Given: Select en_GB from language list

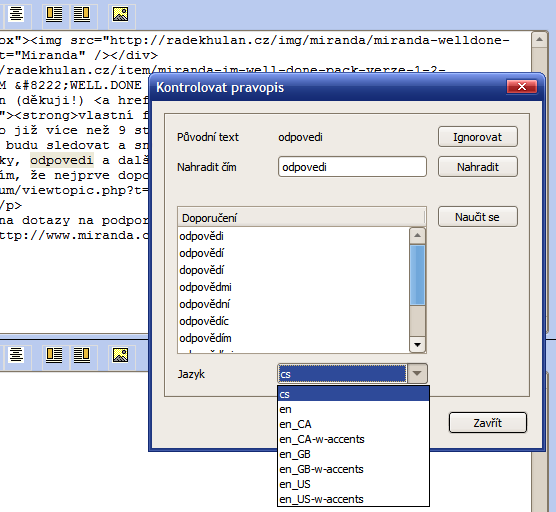Looking at the screenshot, I should 353,454.
